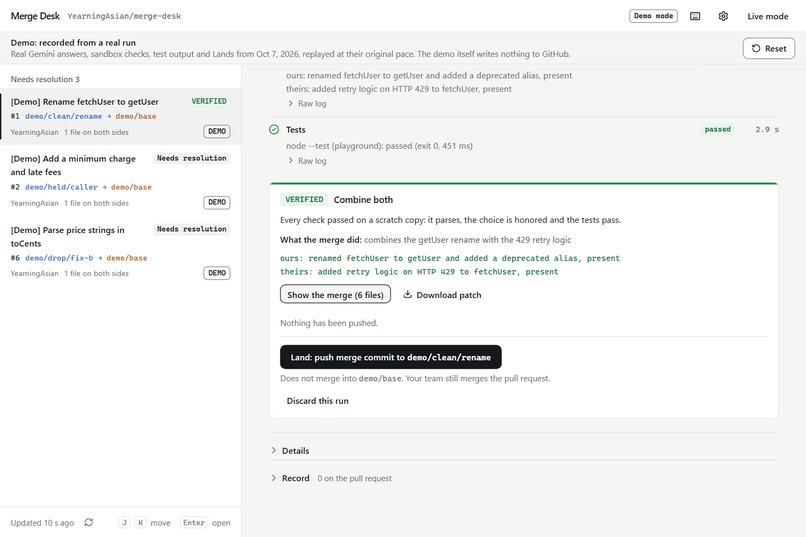This screenshot has width=806, height=537.
Task: Click the Enter key hint in footer
Action: tap(194, 523)
